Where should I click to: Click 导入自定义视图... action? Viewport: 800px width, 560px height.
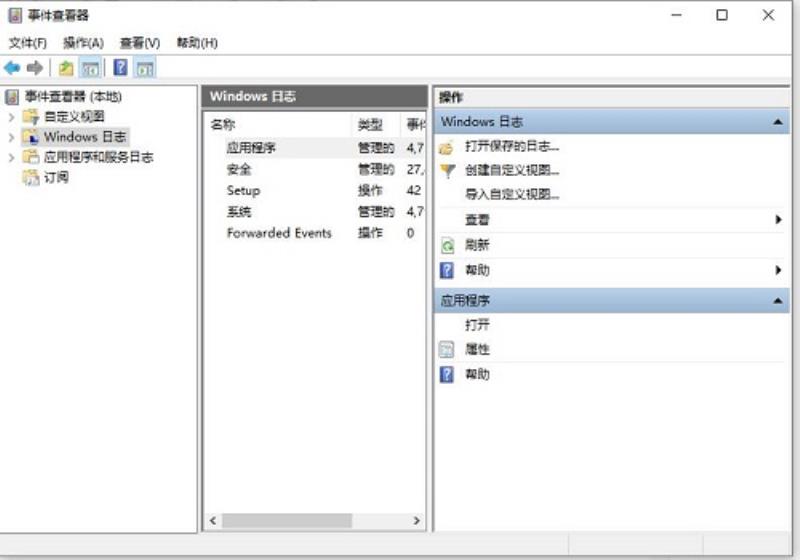[512, 194]
